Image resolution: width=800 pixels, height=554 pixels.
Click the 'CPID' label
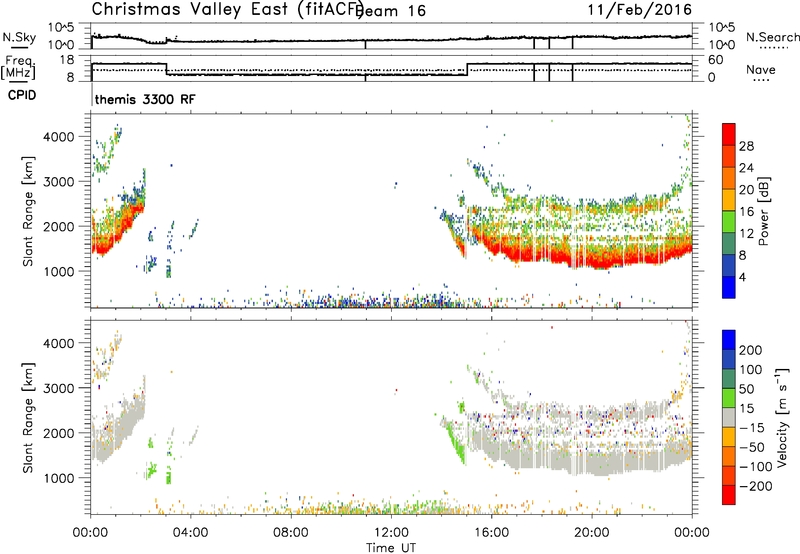pyautogui.click(x=22, y=95)
